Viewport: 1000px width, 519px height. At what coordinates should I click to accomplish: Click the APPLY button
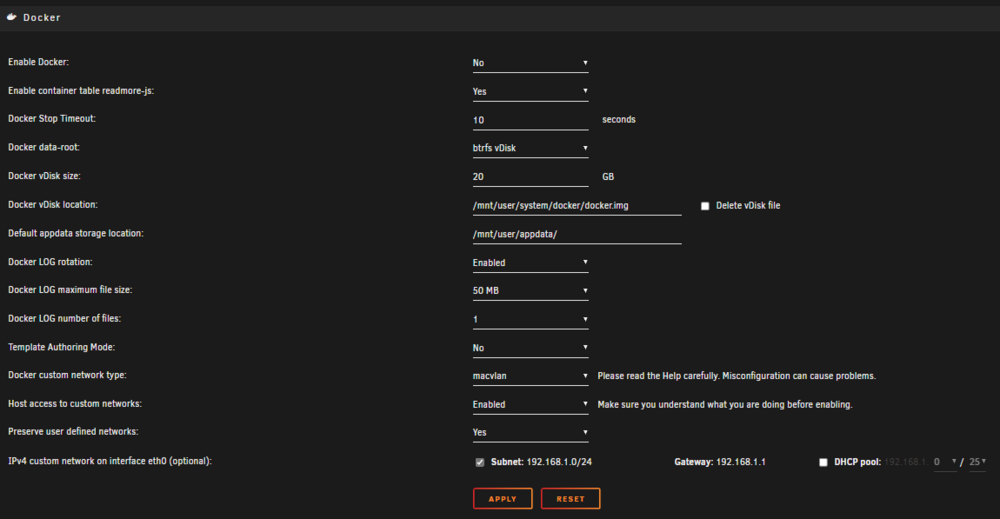coord(503,499)
